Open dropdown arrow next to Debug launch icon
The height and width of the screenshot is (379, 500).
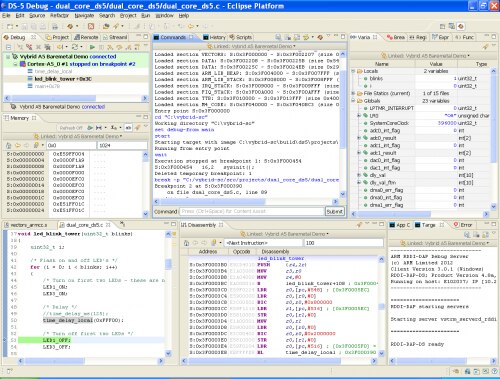tap(77, 26)
